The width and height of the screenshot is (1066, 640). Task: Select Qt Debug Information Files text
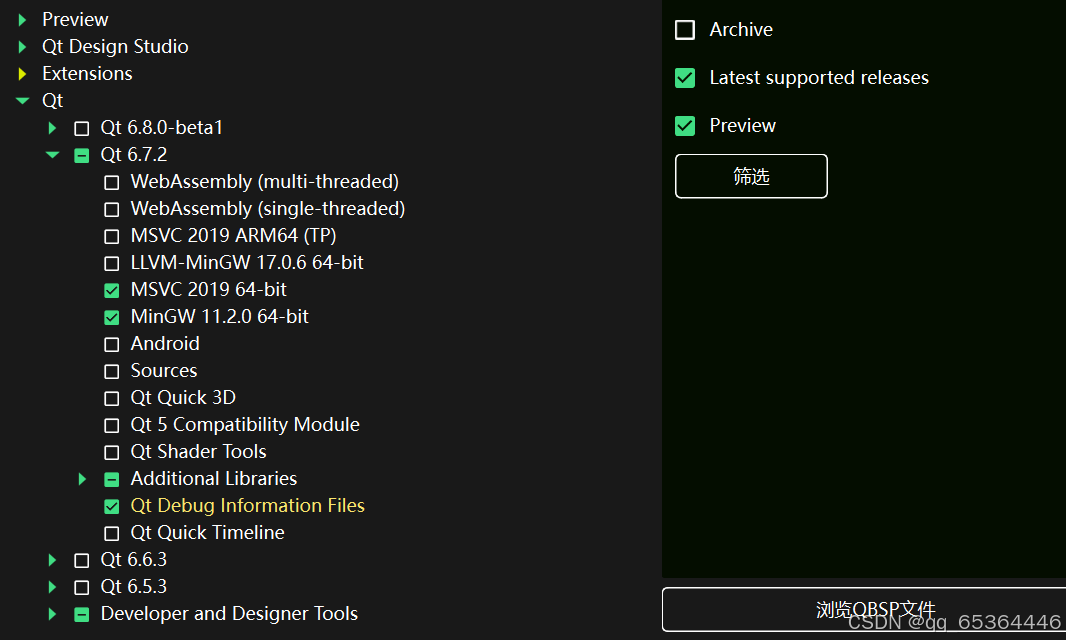pos(247,505)
